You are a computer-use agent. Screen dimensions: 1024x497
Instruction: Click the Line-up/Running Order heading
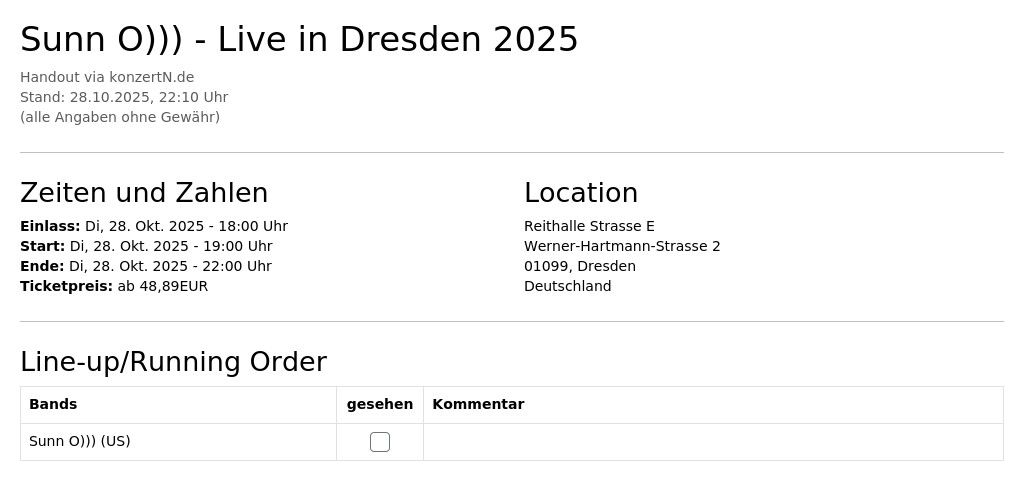(174, 362)
